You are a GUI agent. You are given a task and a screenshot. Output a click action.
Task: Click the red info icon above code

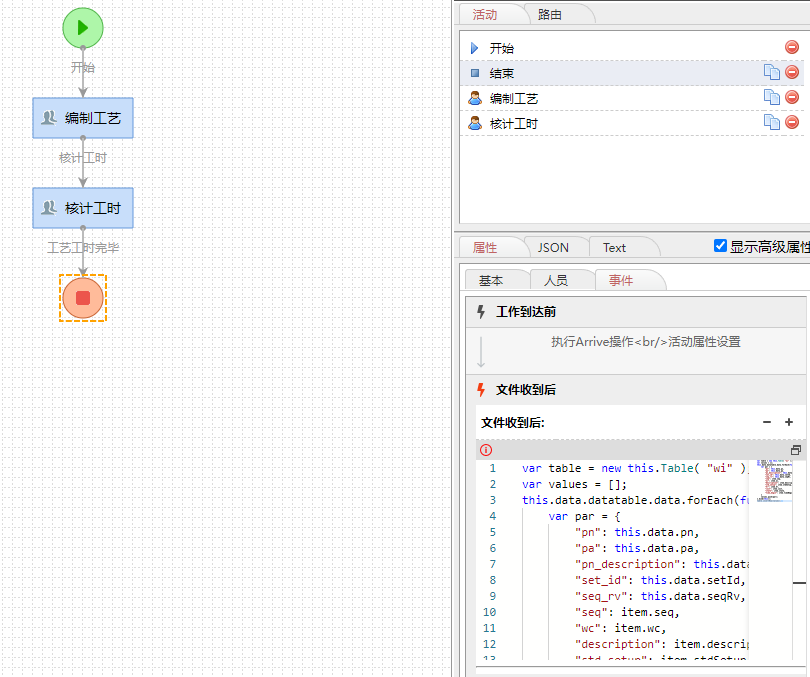tap(486, 450)
